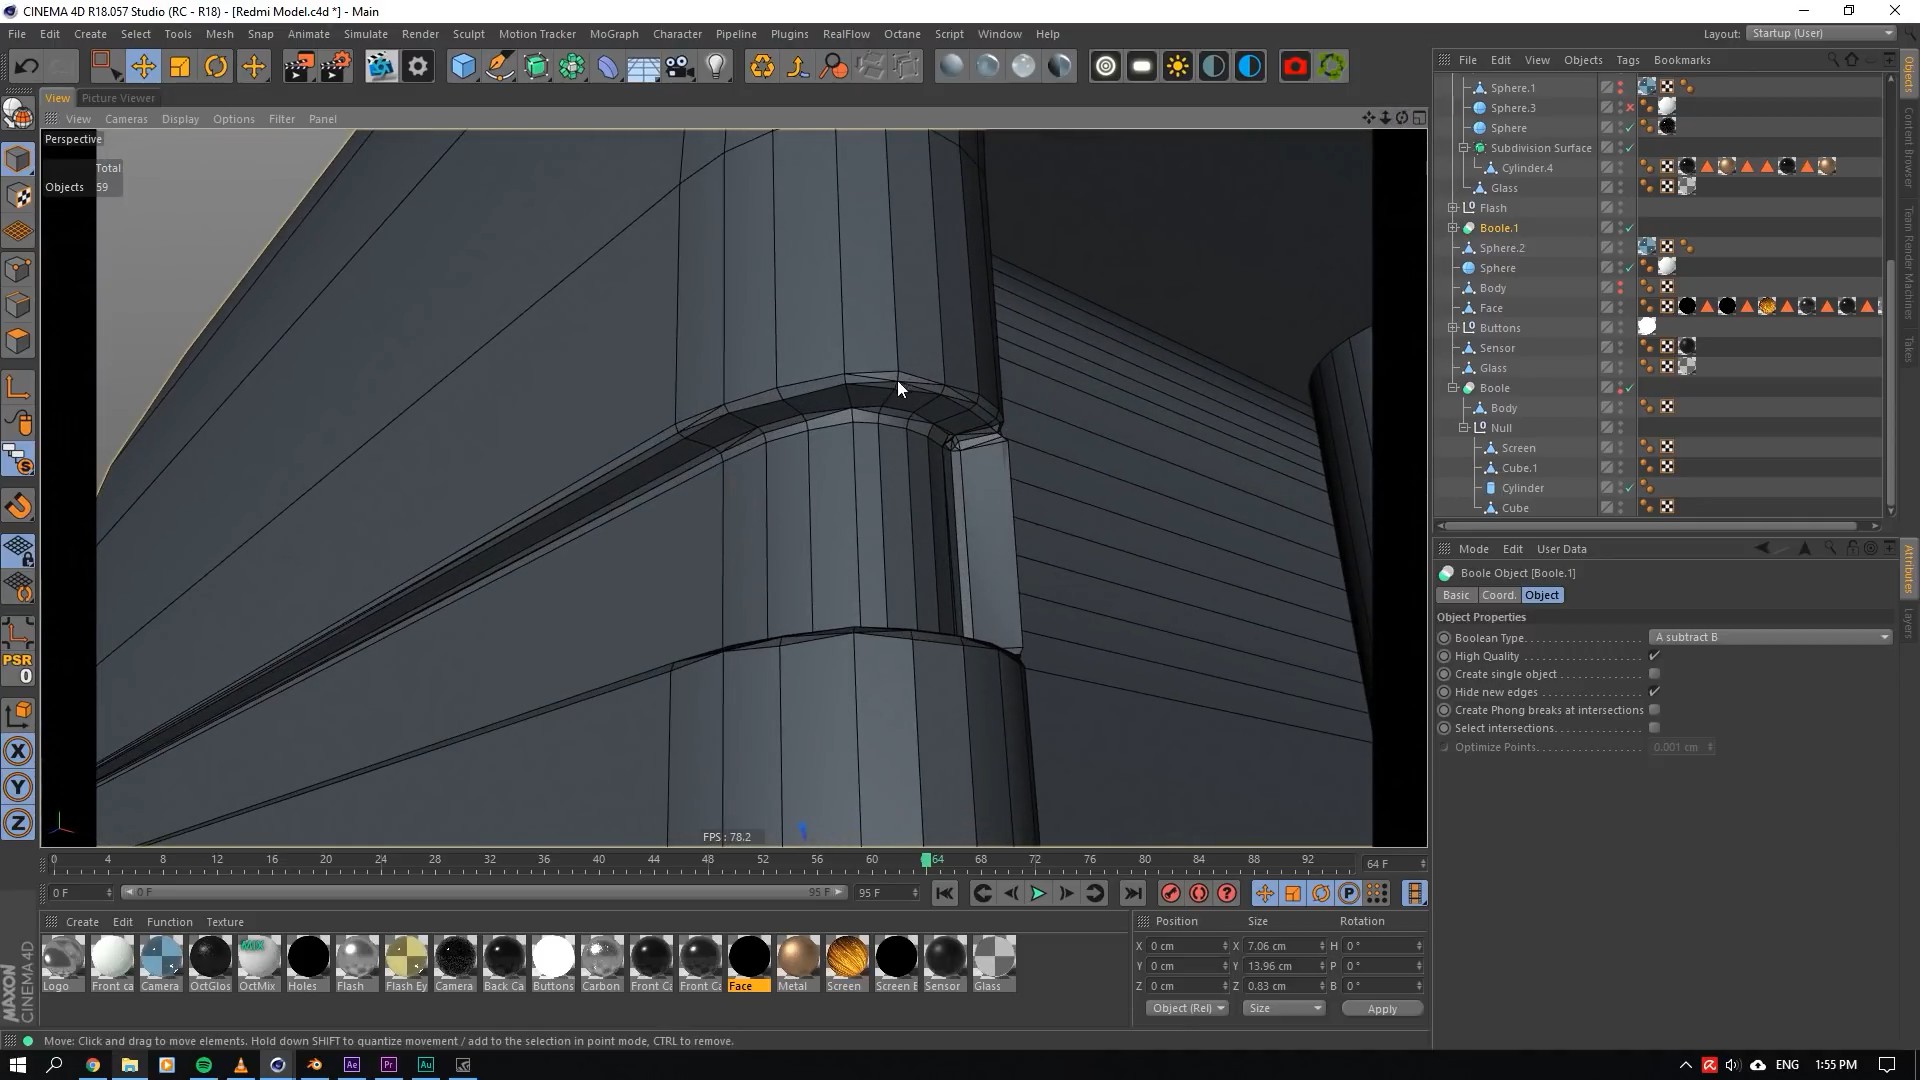
Task: Open the Layout Startup dropdown
Action: coord(1822,33)
